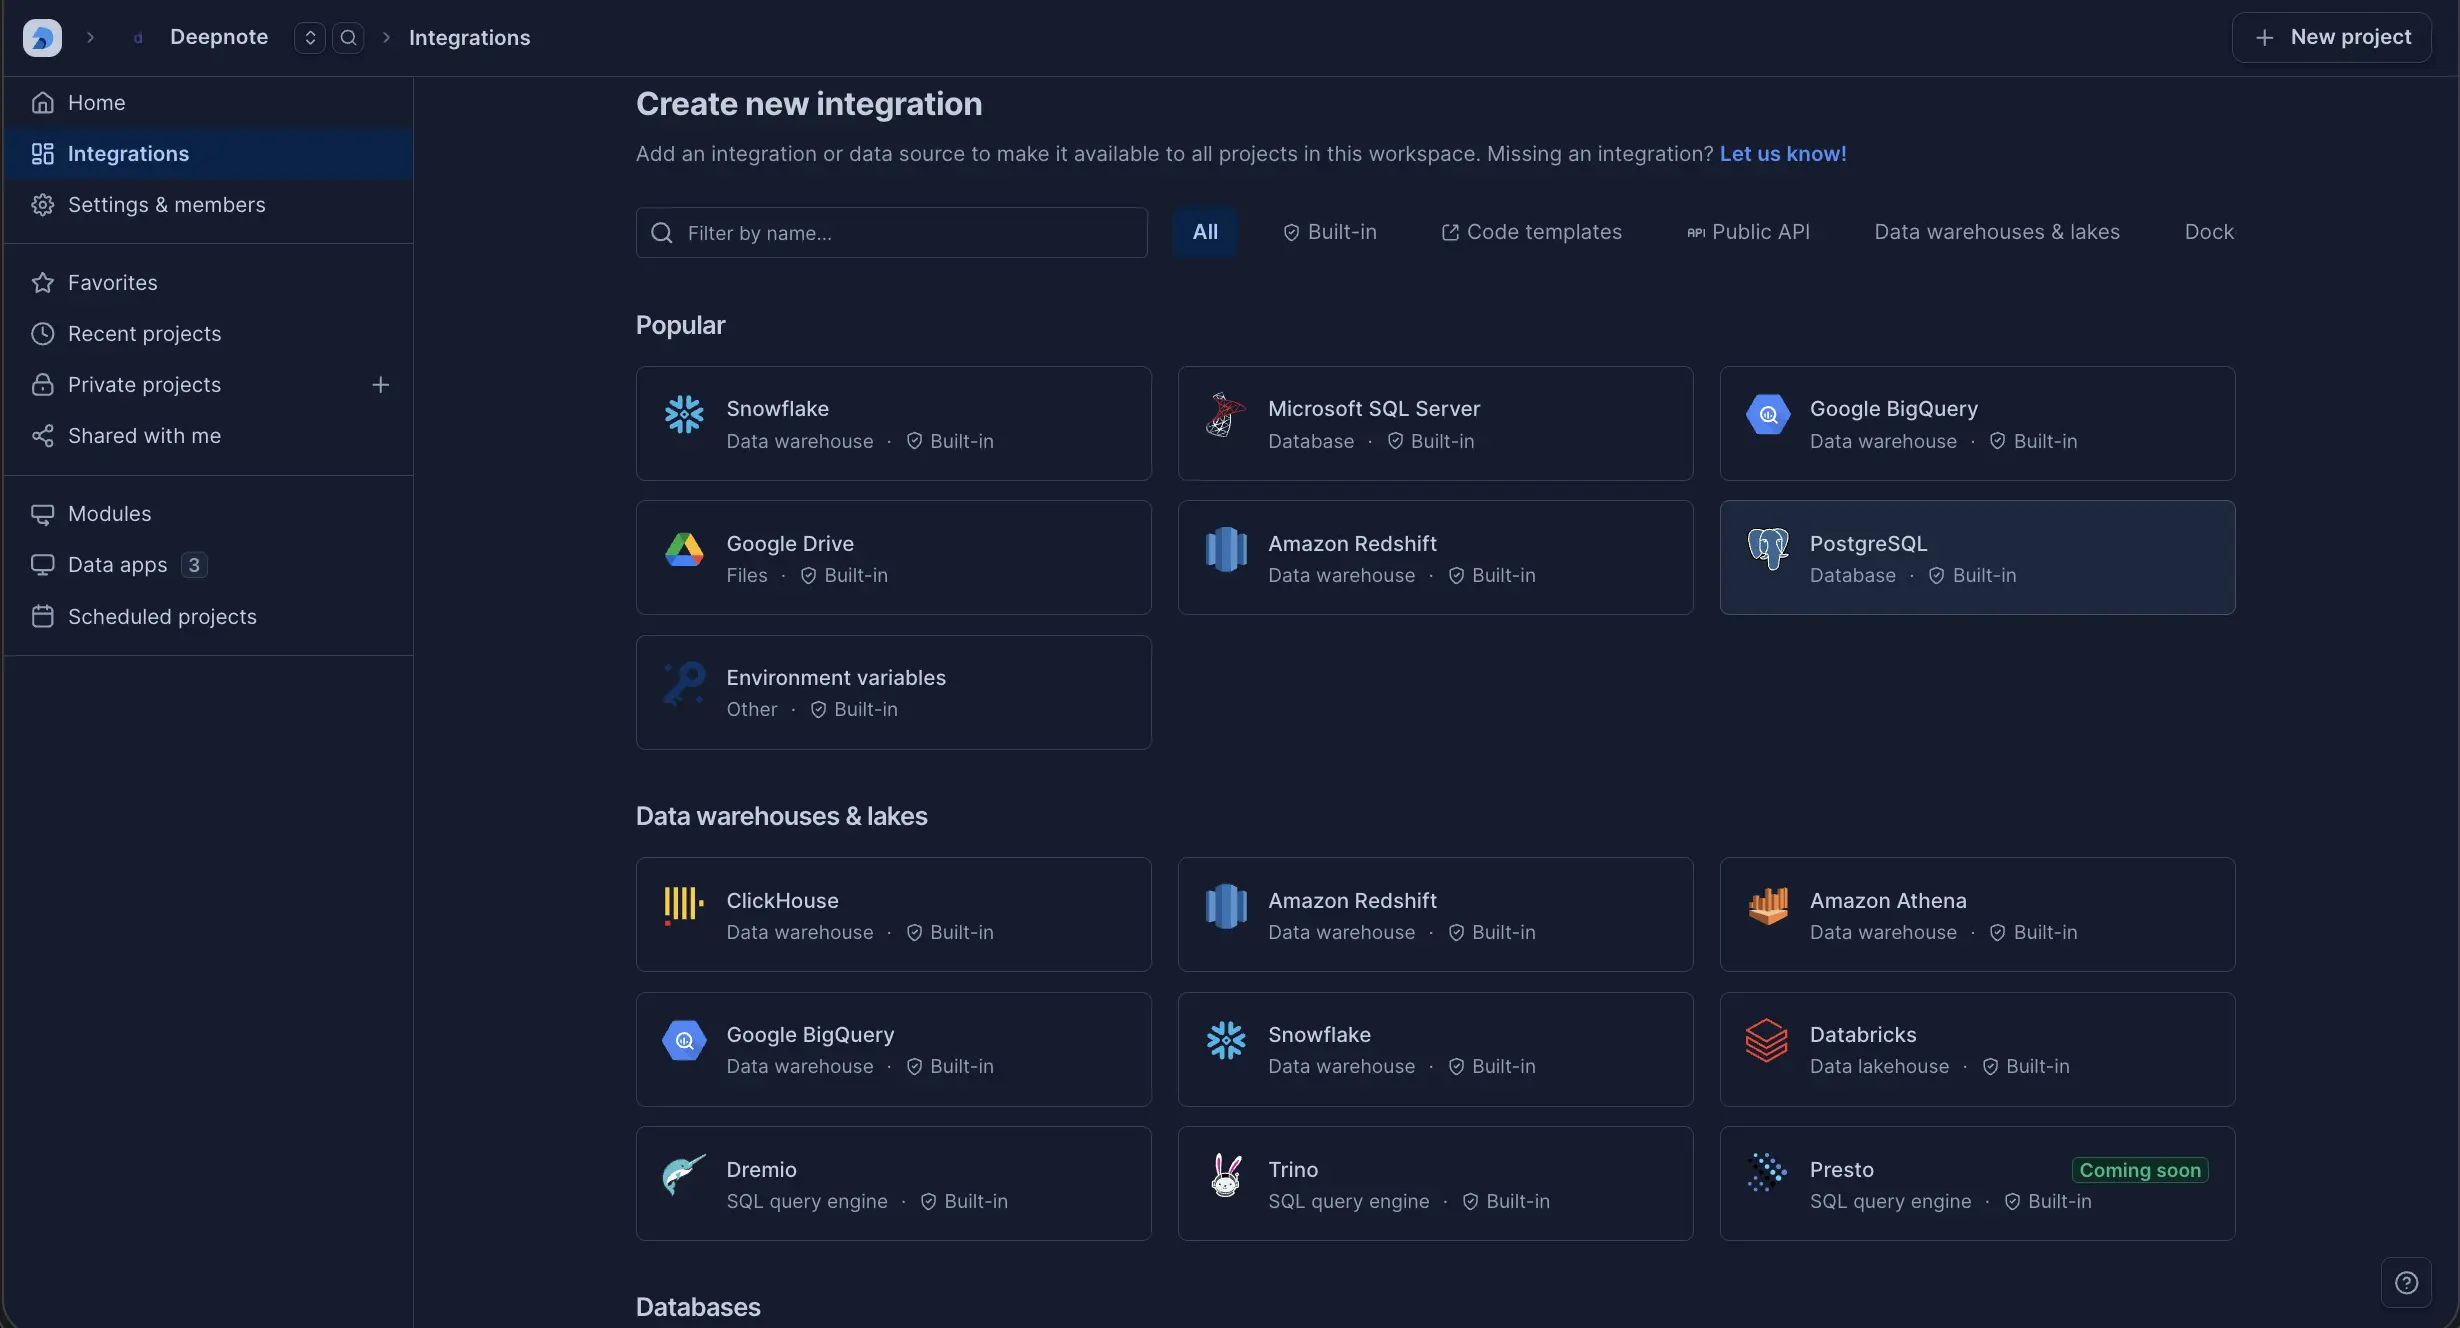Open the Deepnote workspace switcher
2460x1328 pixels.
click(x=309, y=37)
